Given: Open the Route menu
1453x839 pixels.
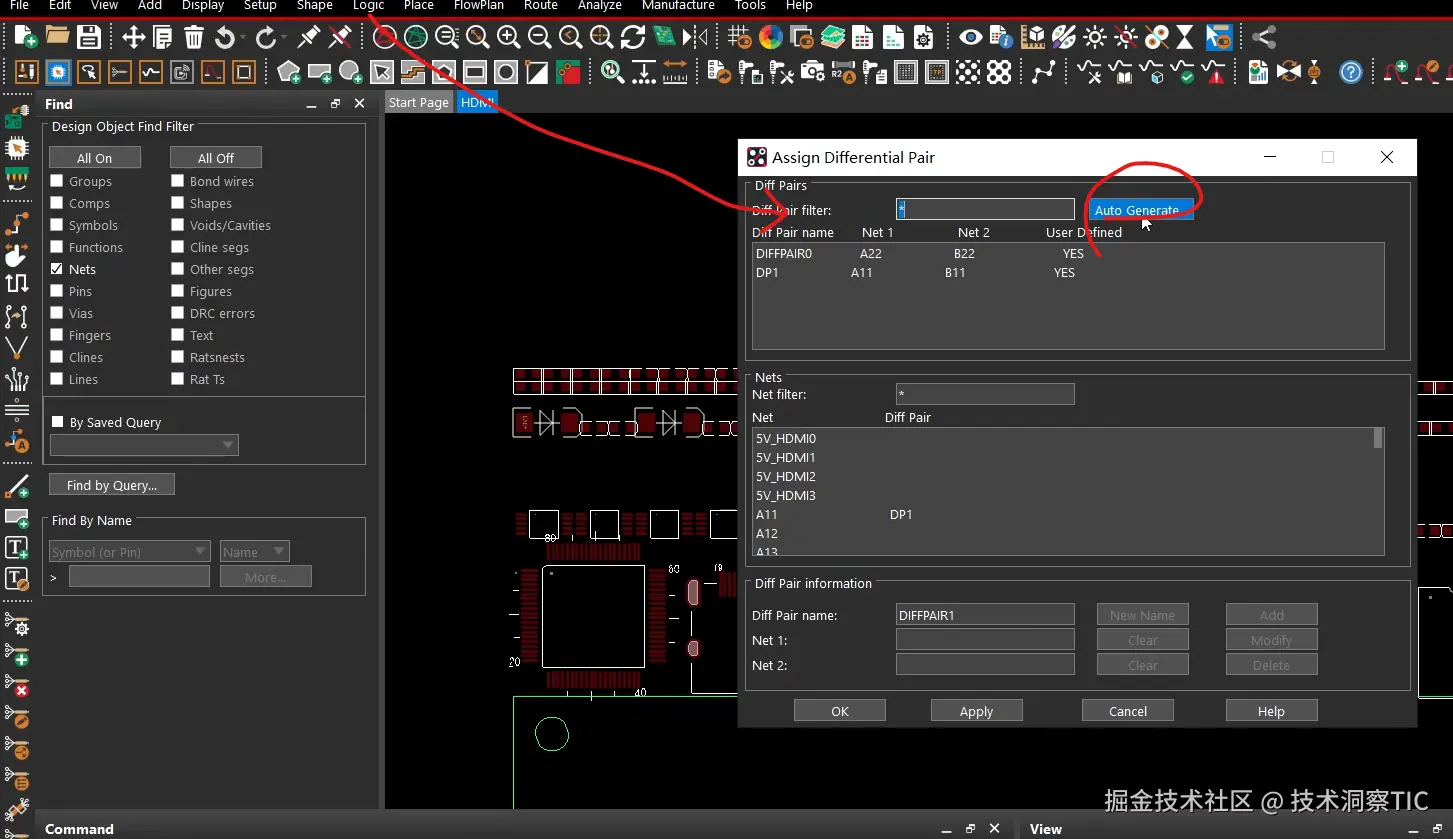Looking at the screenshot, I should [541, 6].
